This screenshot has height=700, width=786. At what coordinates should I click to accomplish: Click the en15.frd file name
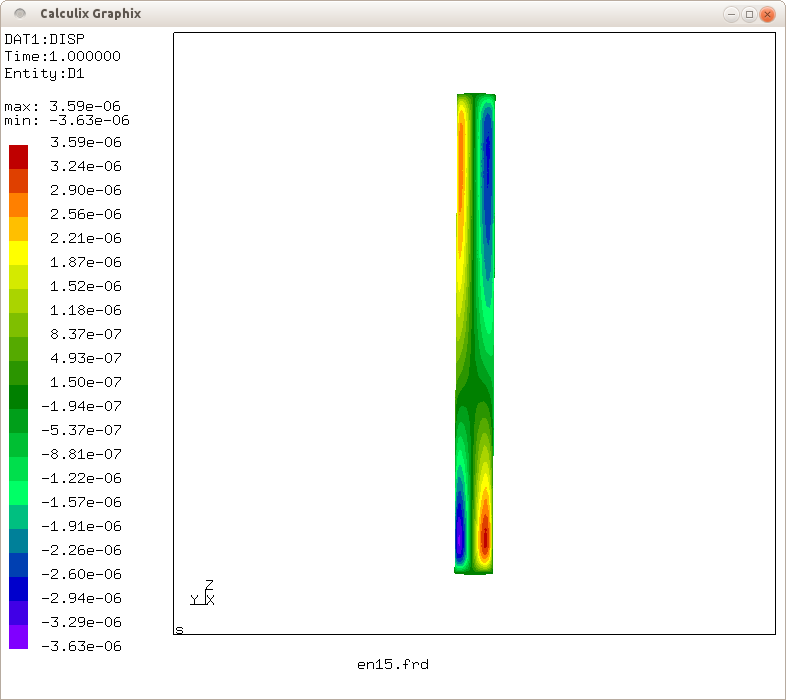(x=393, y=665)
